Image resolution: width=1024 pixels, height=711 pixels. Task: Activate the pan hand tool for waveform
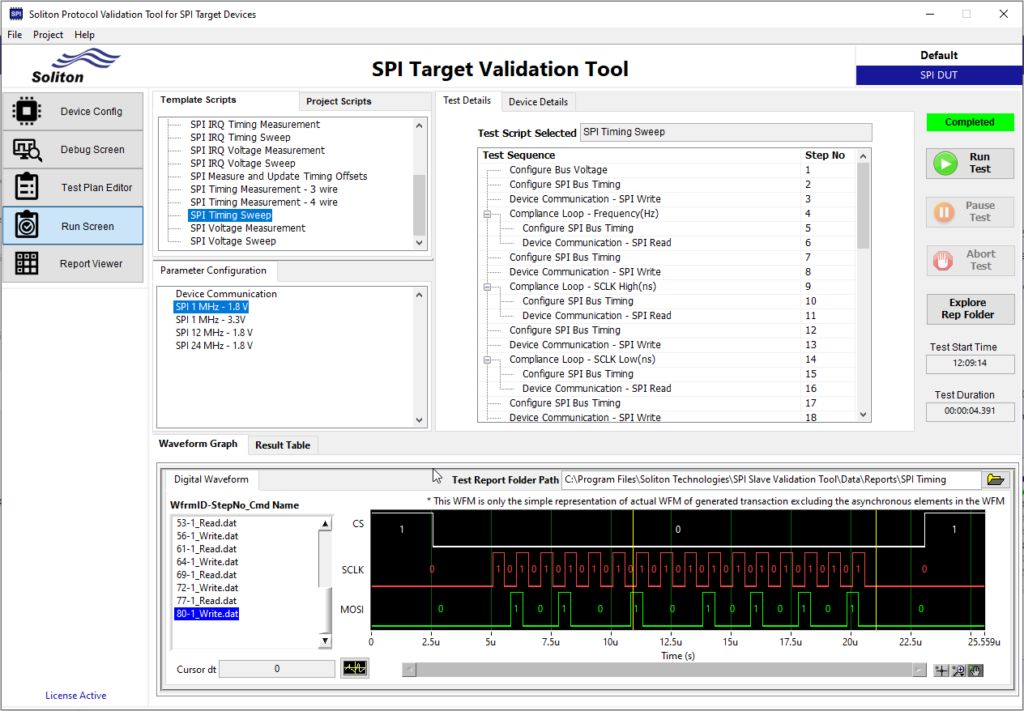point(975,670)
